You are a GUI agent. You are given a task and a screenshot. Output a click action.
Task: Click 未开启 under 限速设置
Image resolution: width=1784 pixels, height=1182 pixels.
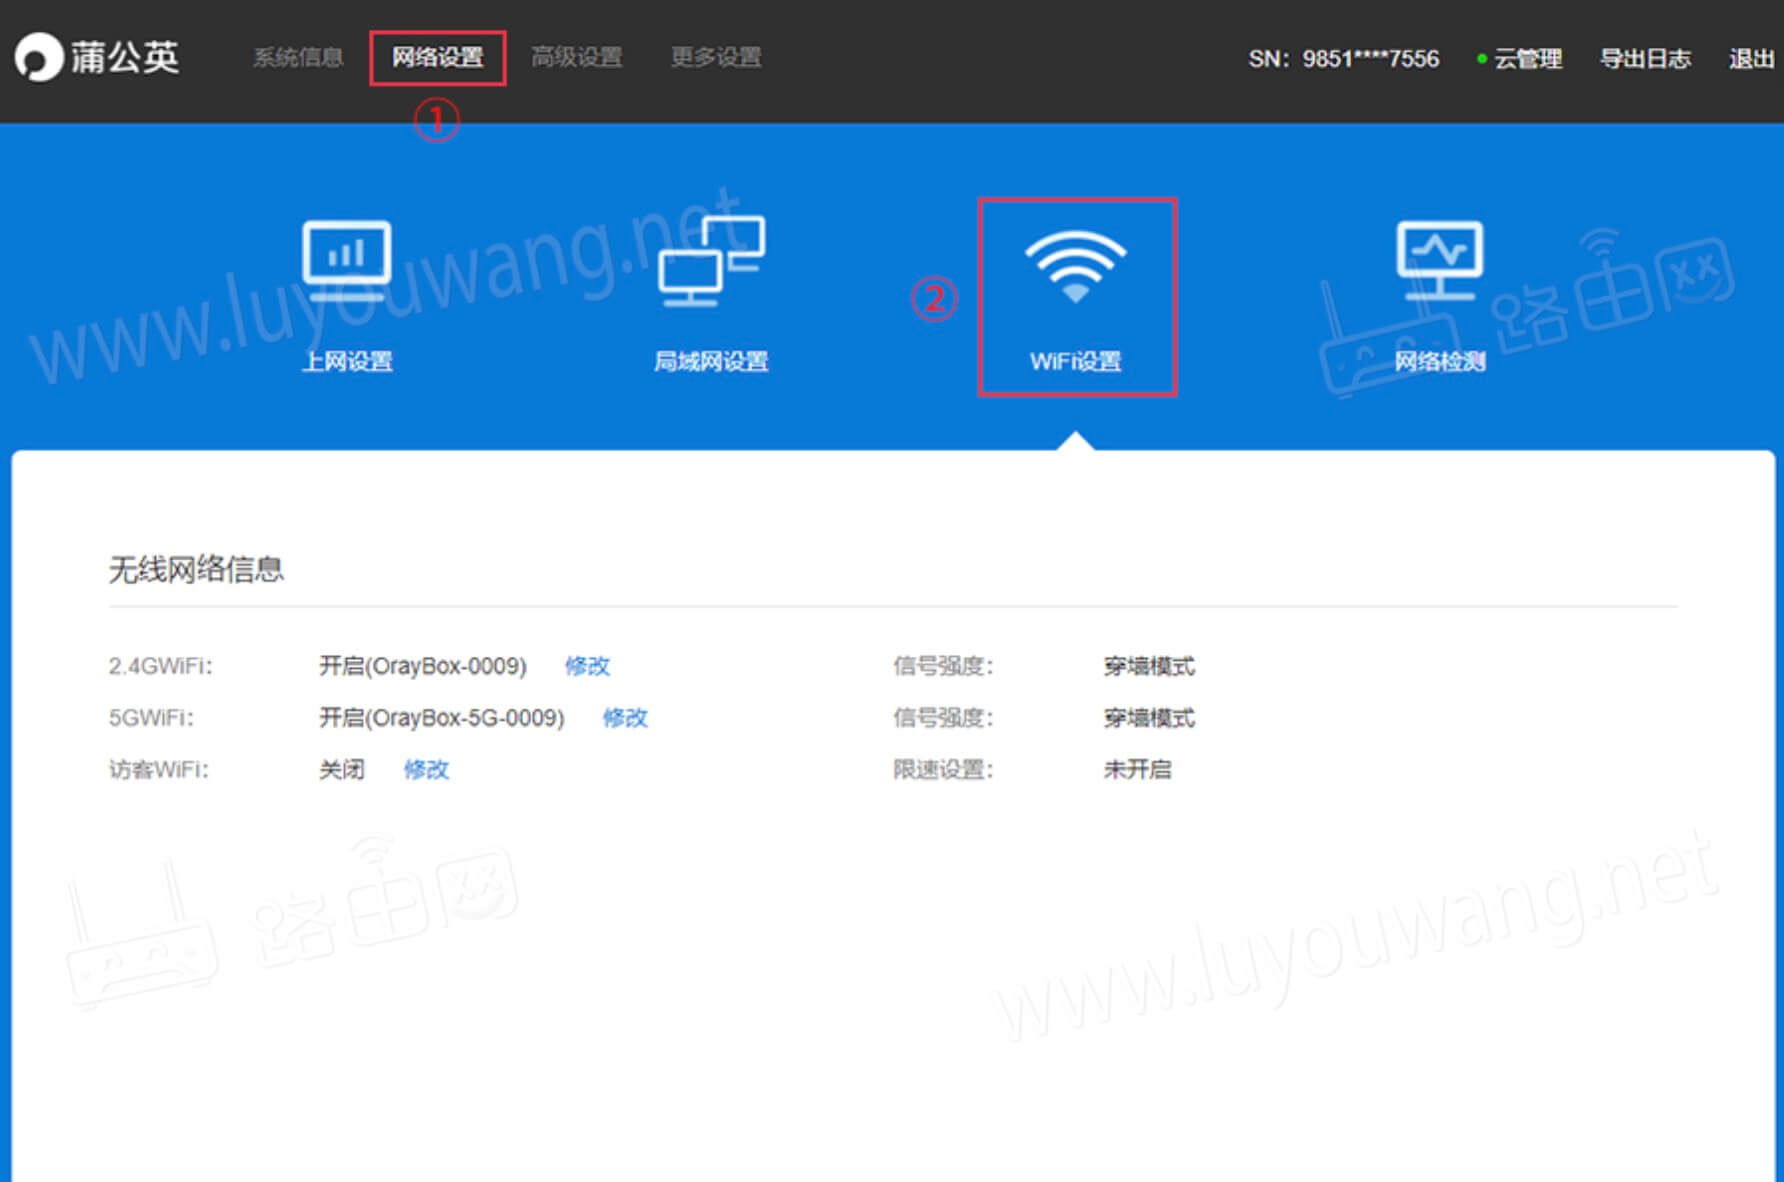point(1136,769)
